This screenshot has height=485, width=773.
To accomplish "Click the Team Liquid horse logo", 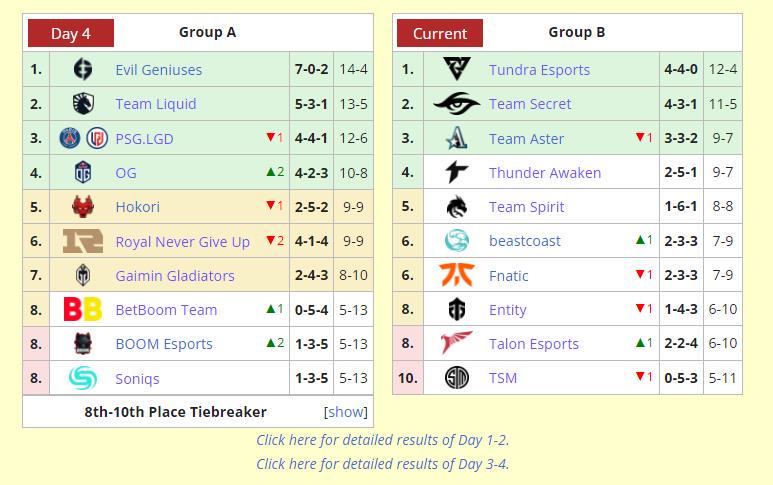I will tap(83, 104).
